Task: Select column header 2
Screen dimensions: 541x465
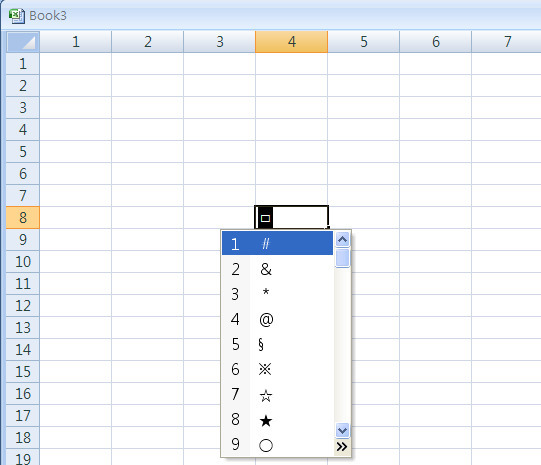Action: [x=148, y=42]
